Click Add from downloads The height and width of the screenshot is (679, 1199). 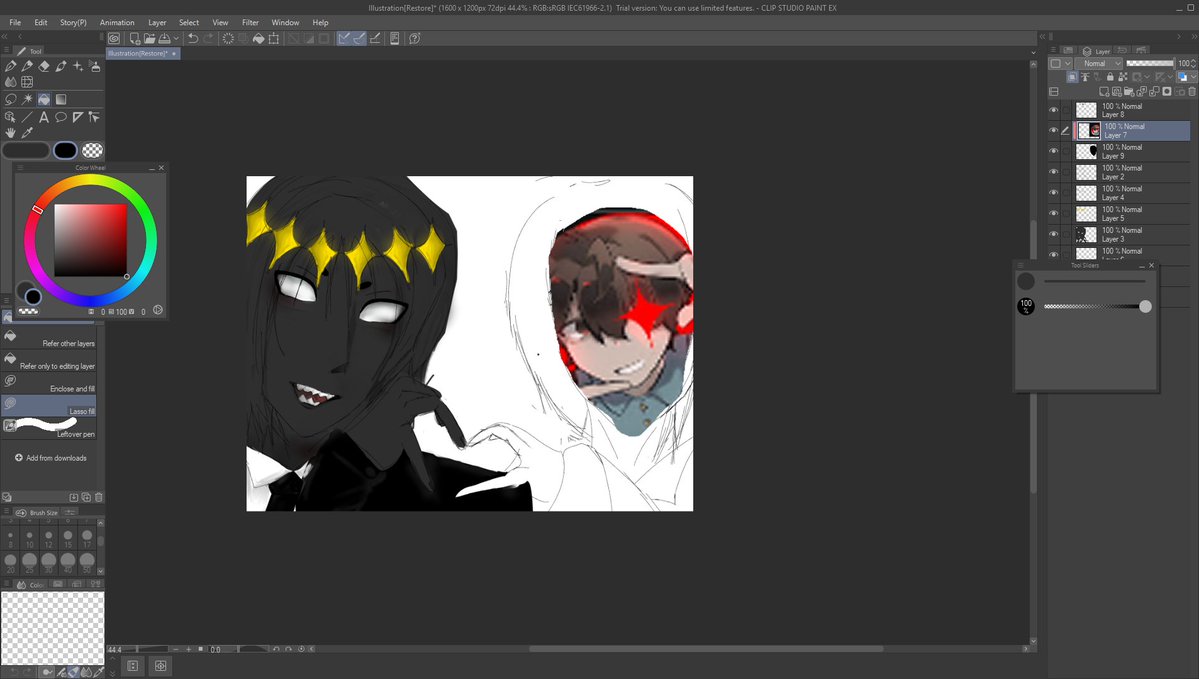pos(50,458)
